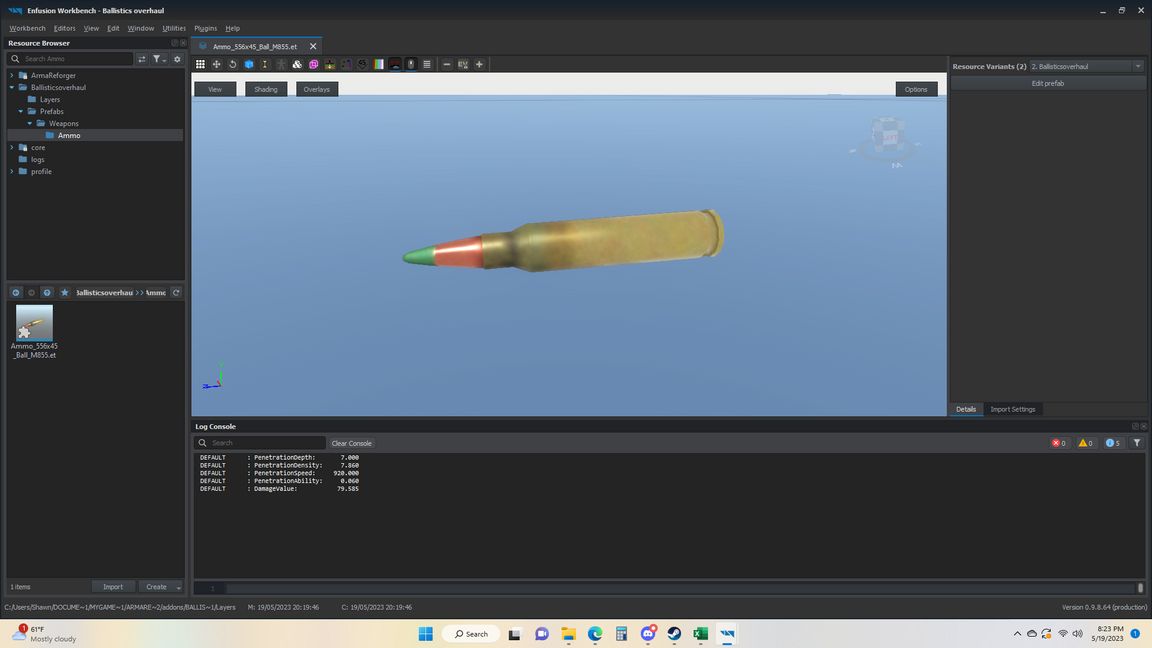Select the blue cube icon in toolbar
The image size is (1152, 648).
point(249,64)
